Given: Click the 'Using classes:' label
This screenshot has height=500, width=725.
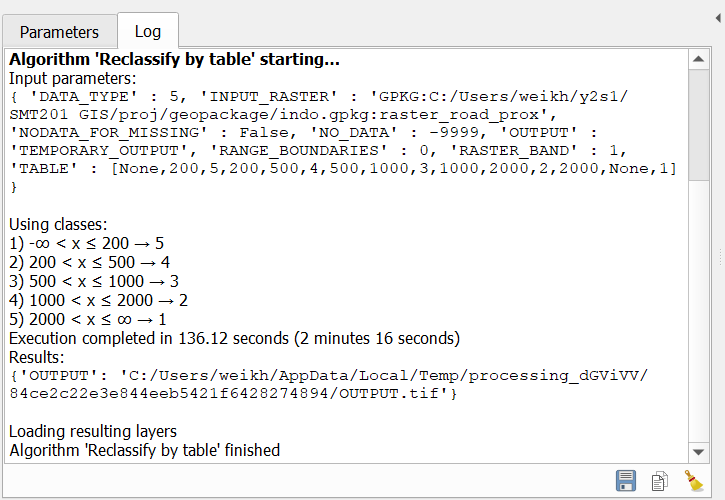Looking at the screenshot, I should pyautogui.click(x=58, y=224).
